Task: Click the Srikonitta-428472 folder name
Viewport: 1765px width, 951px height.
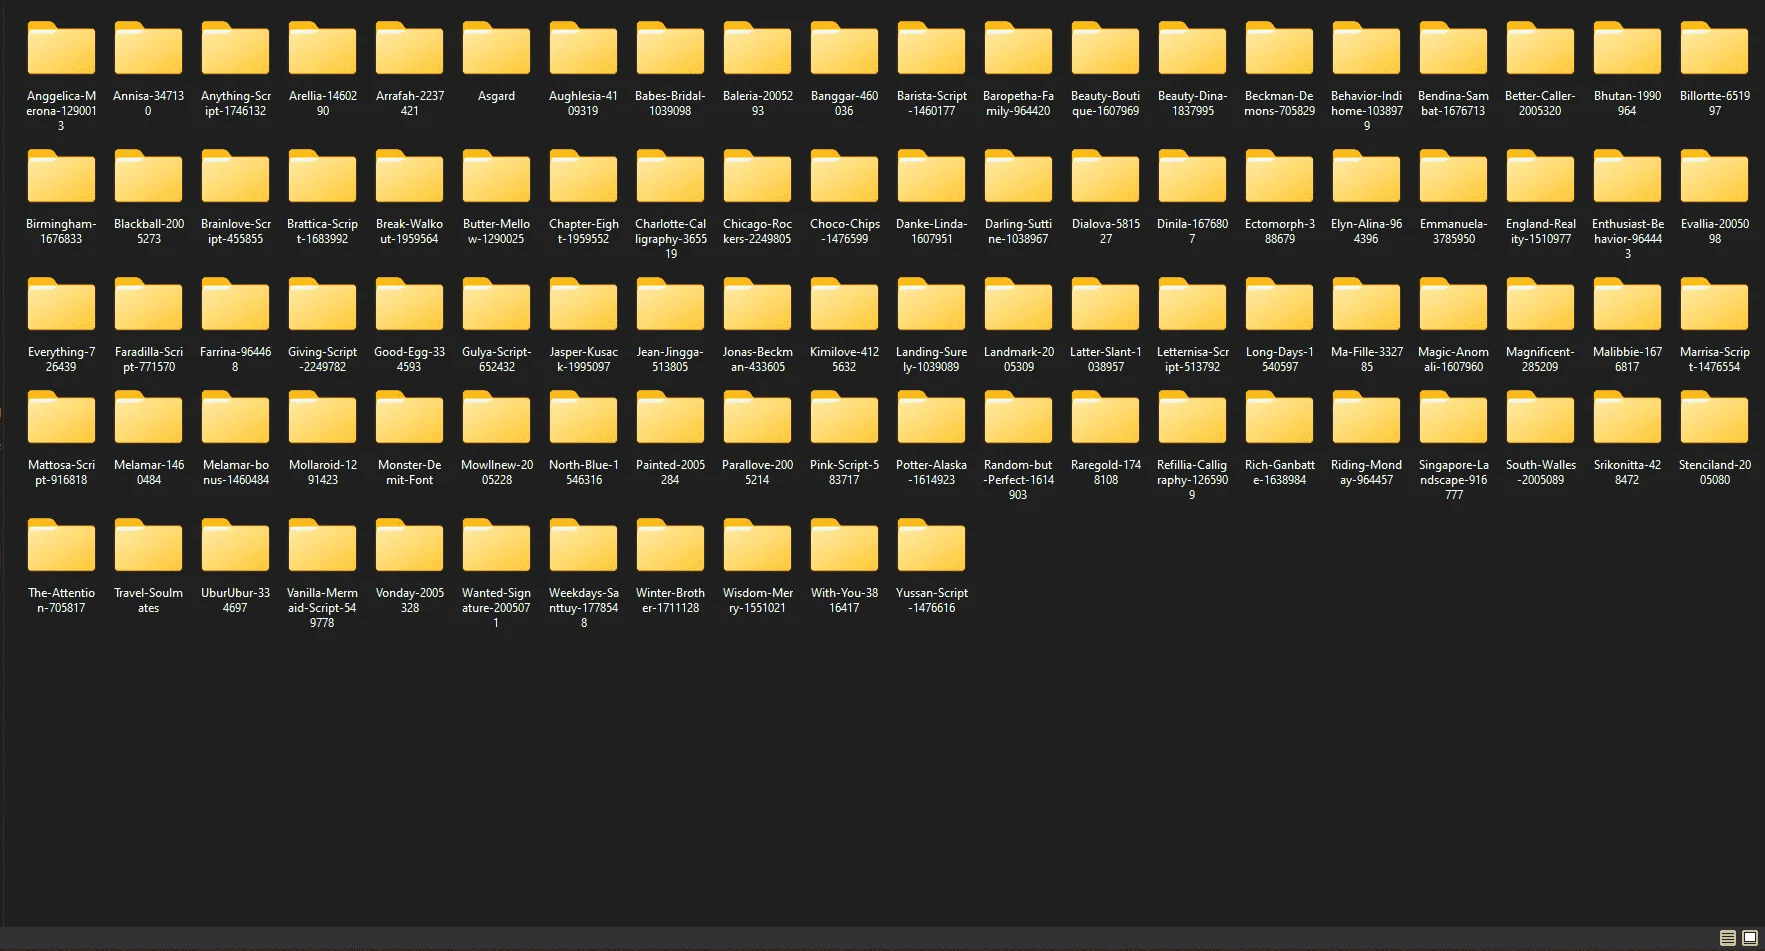Action: tap(1627, 472)
